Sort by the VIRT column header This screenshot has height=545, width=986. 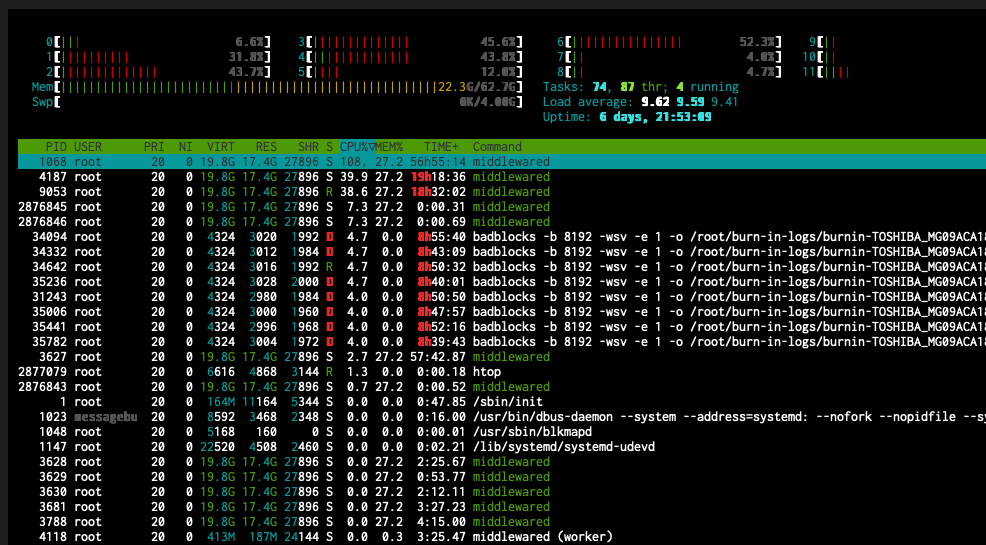[x=221, y=146]
